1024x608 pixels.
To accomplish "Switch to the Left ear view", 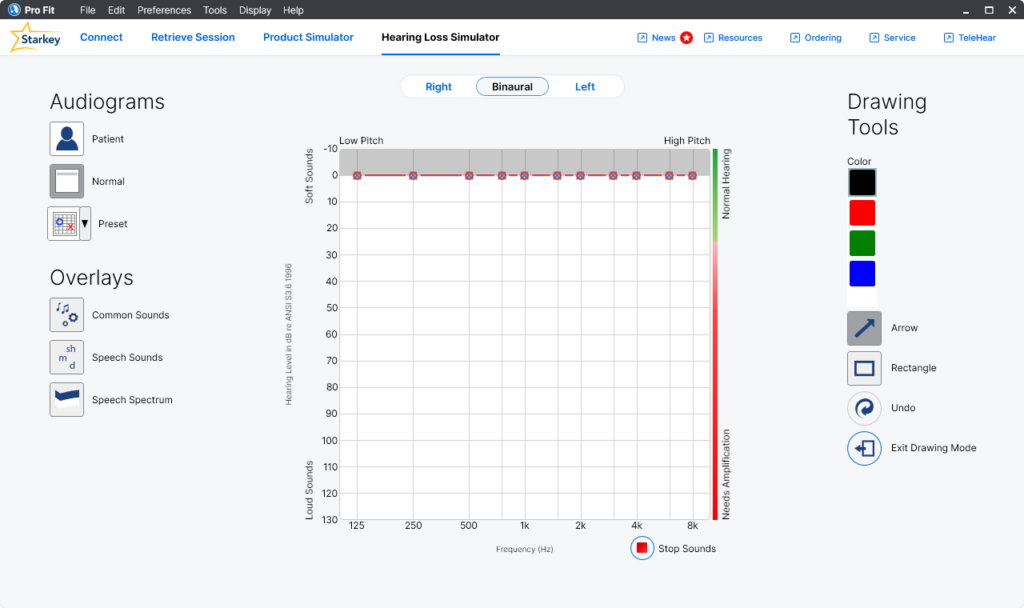I will point(585,87).
